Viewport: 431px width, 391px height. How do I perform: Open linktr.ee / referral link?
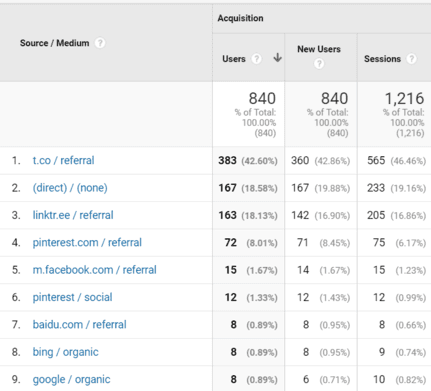[73, 215]
